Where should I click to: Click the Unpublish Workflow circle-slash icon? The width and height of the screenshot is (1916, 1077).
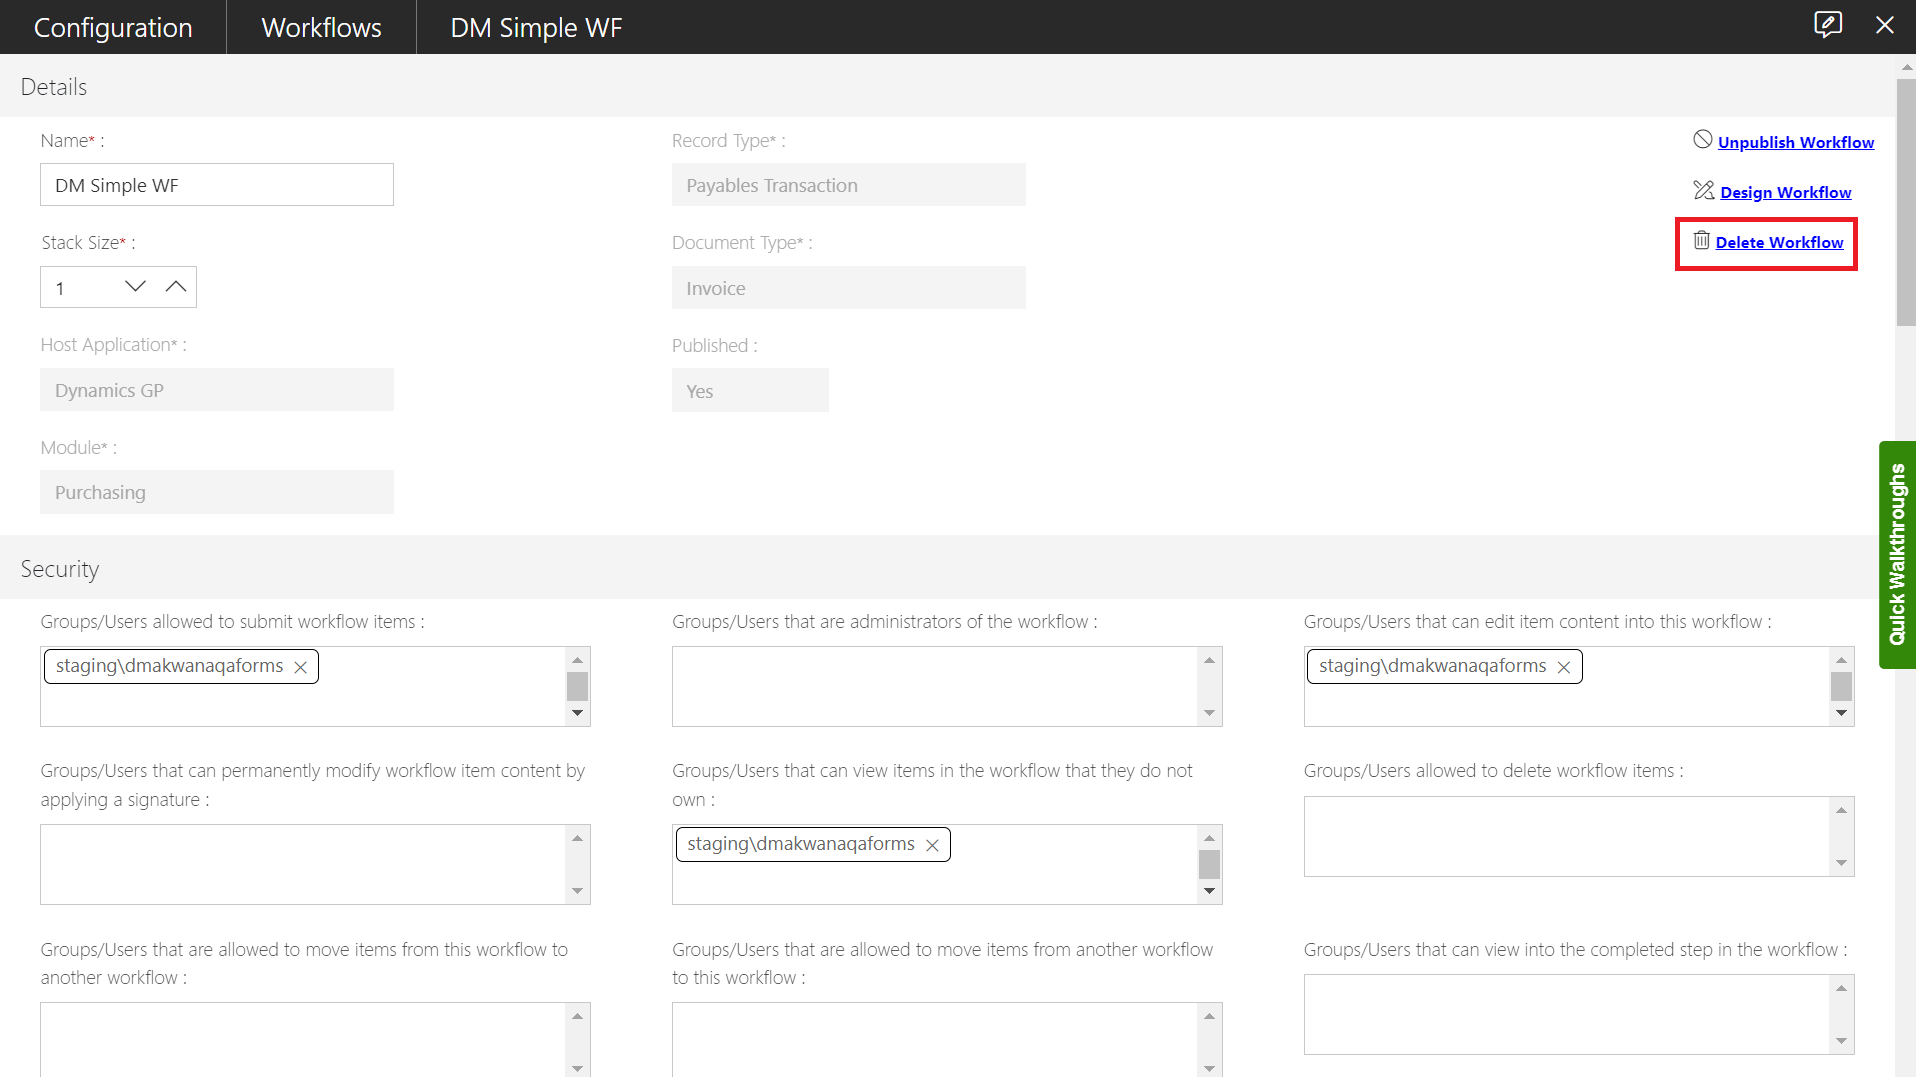pos(1703,140)
